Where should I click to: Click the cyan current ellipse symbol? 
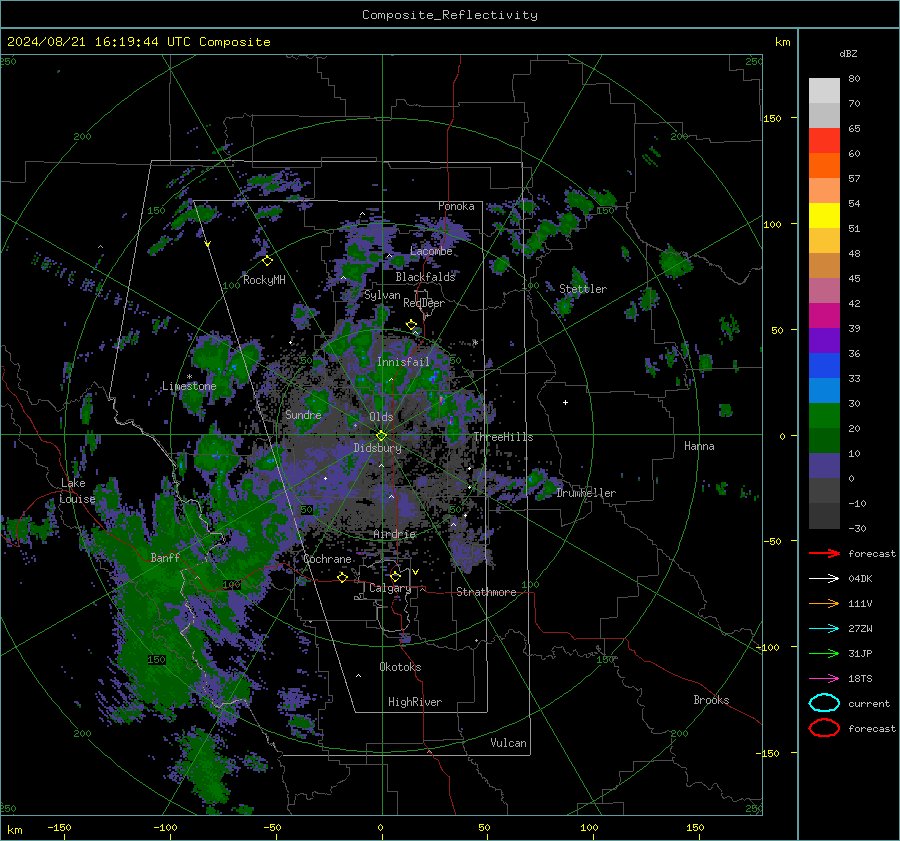(824, 703)
